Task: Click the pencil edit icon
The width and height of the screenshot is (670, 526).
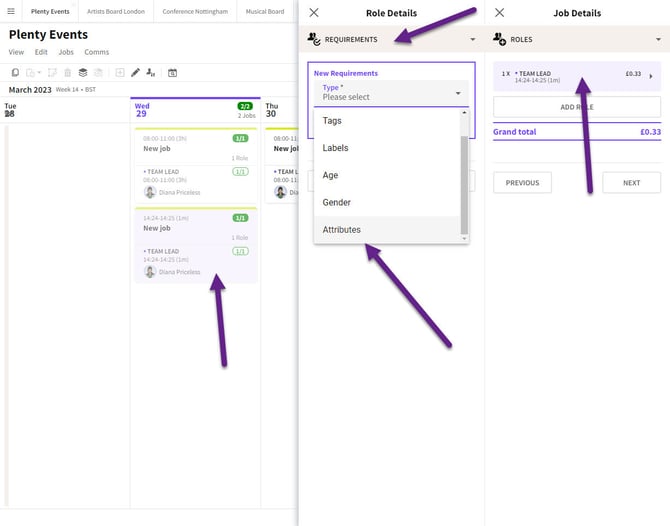Action: [x=136, y=73]
